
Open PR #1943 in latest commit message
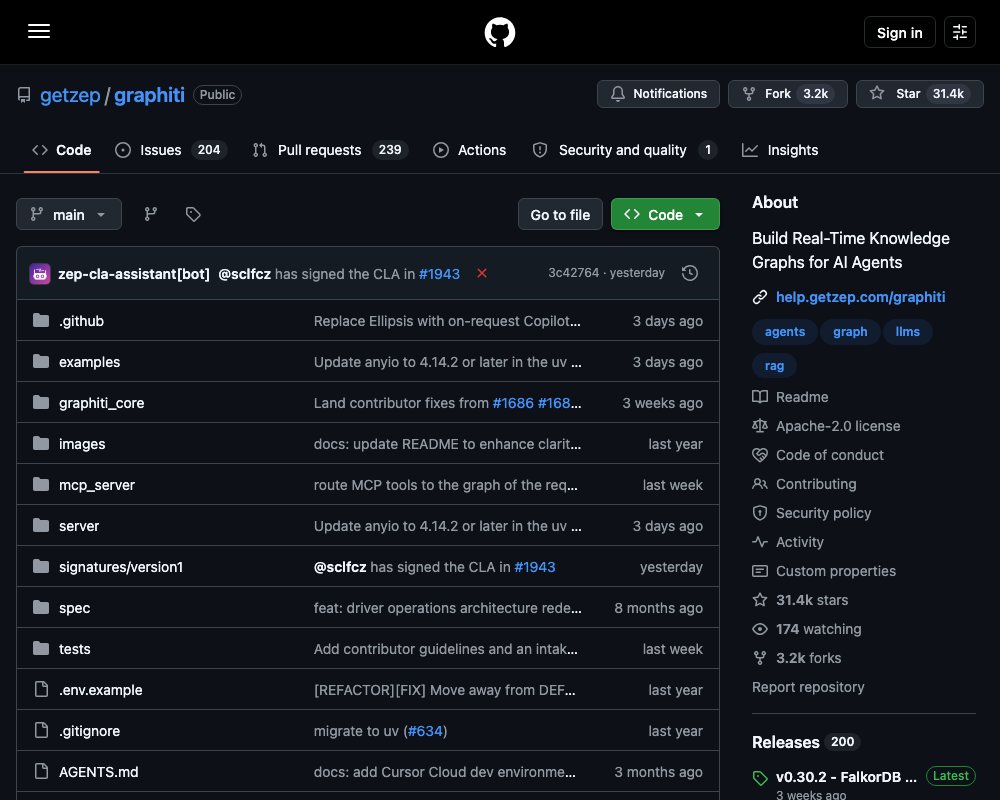coord(439,274)
